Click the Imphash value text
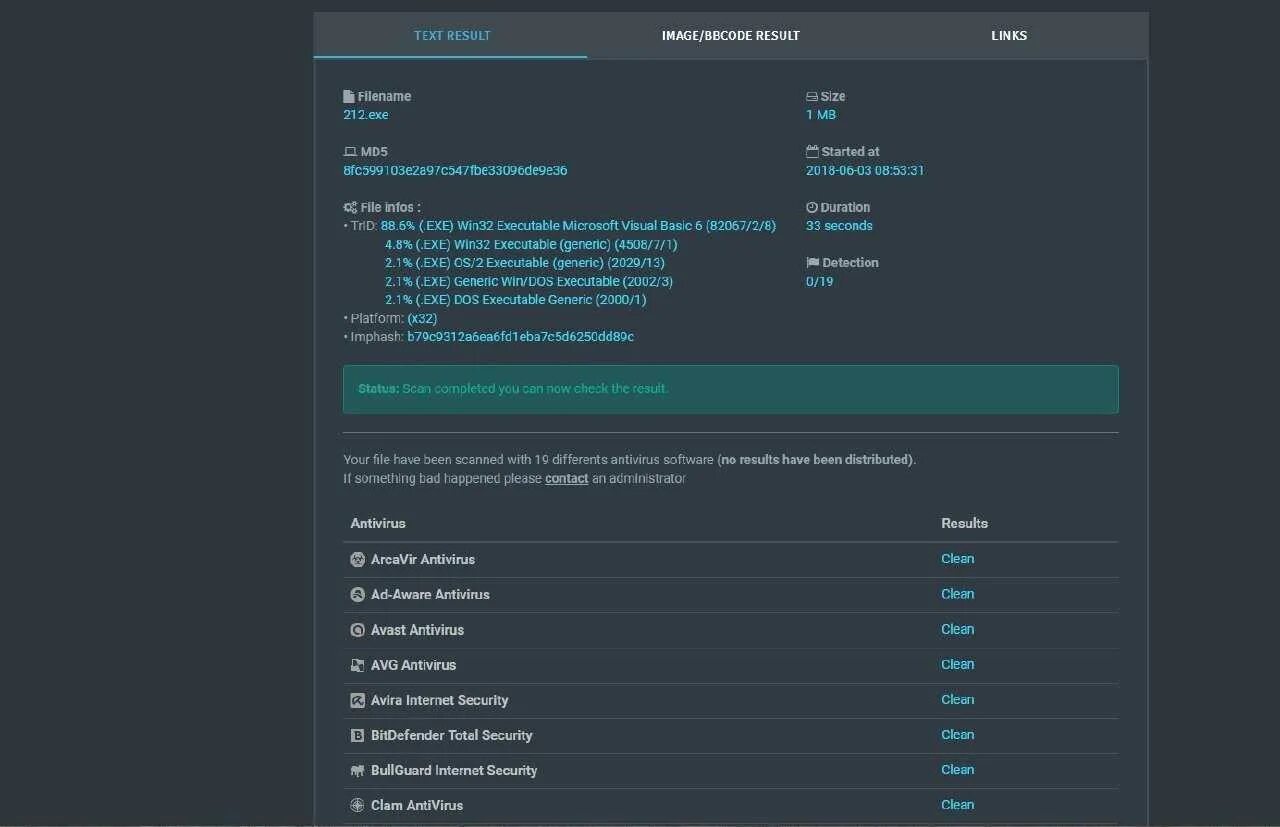1280x827 pixels. [x=520, y=337]
